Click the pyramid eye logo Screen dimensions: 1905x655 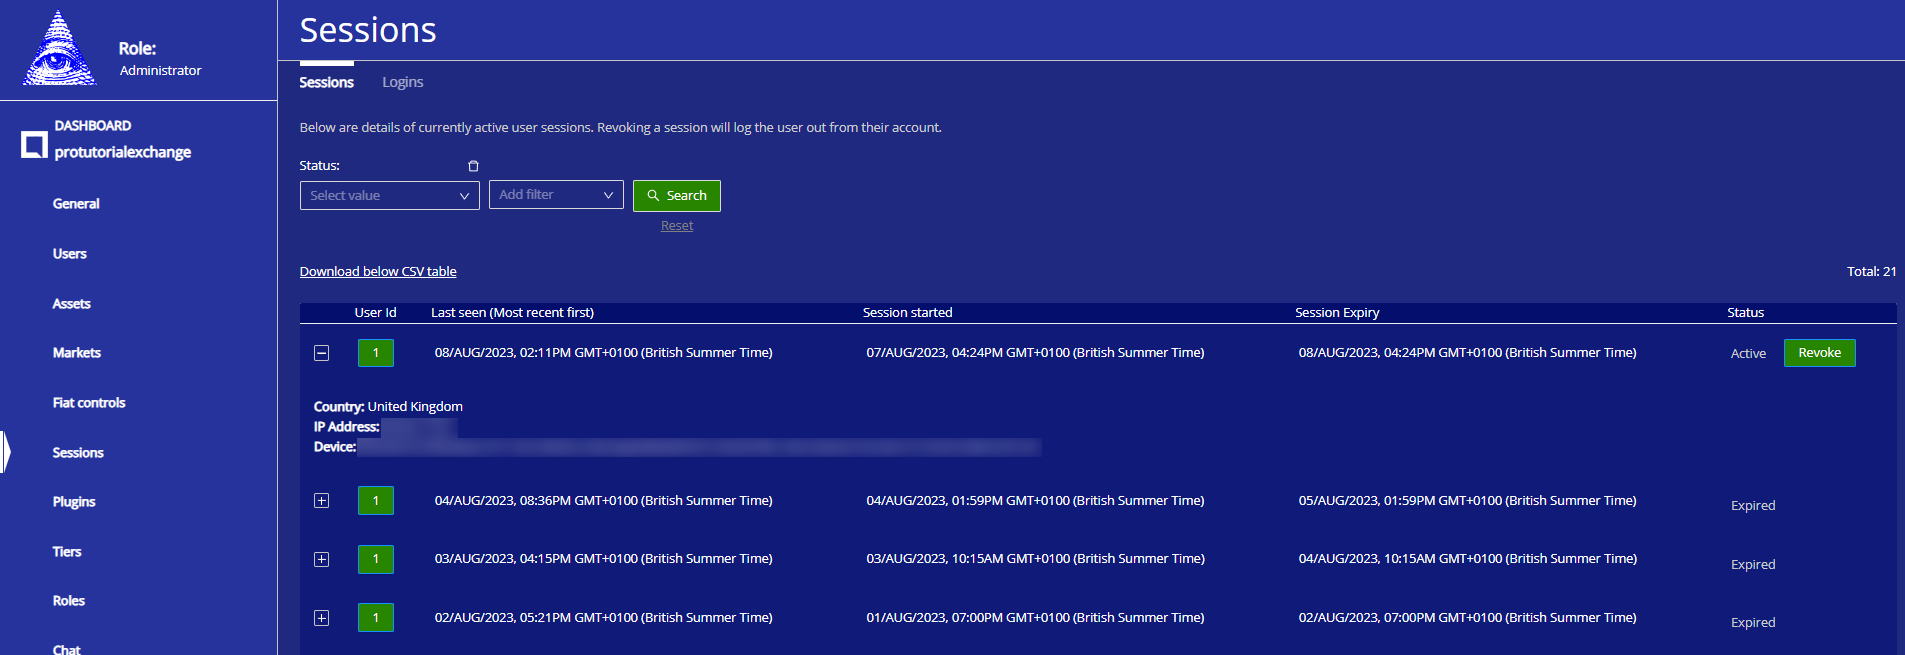[59, 49]
